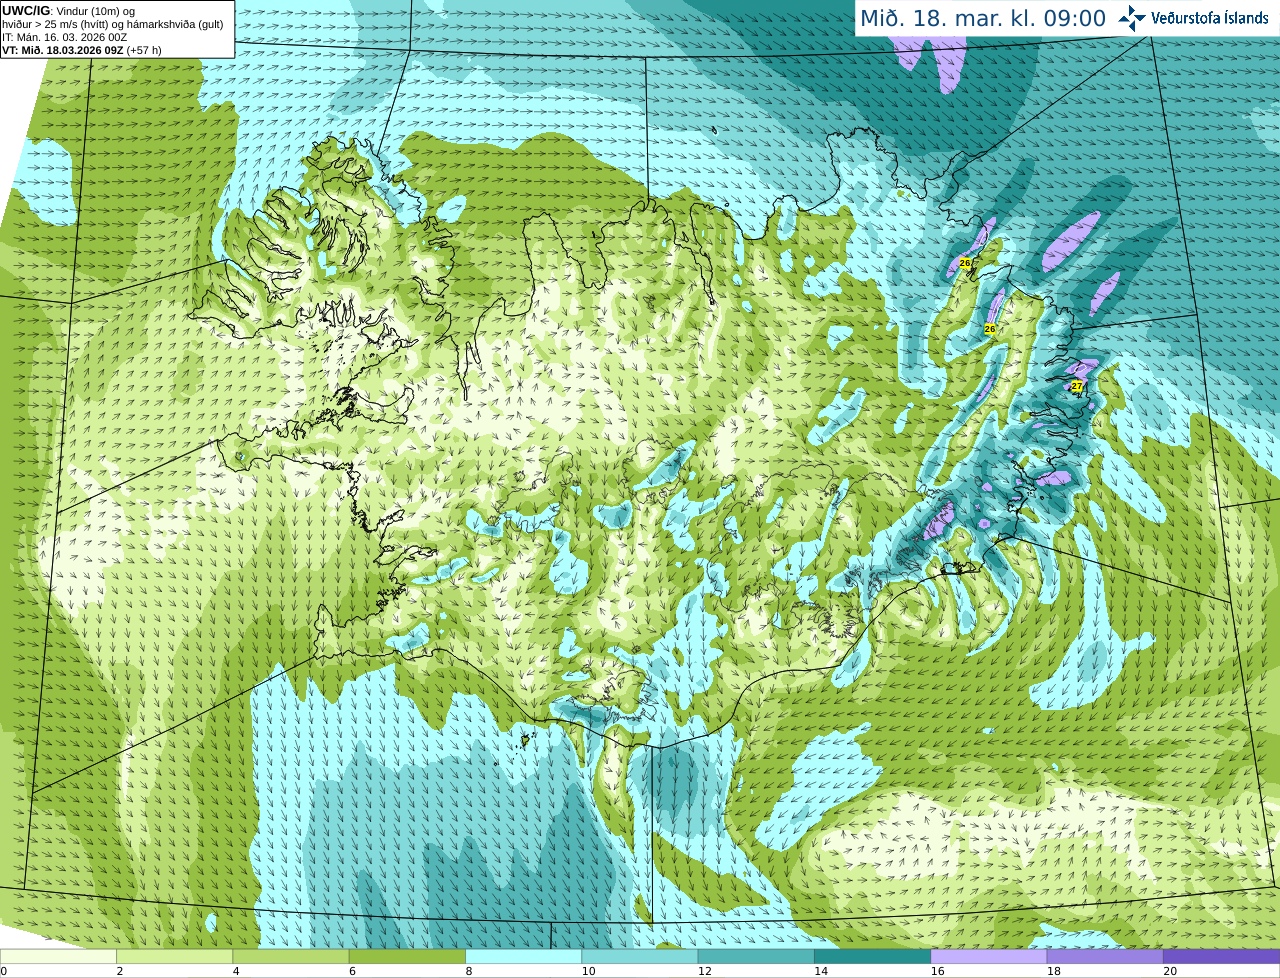
Task: Select the 6–8 m/s olive green swatch
Action: point(407,956)
